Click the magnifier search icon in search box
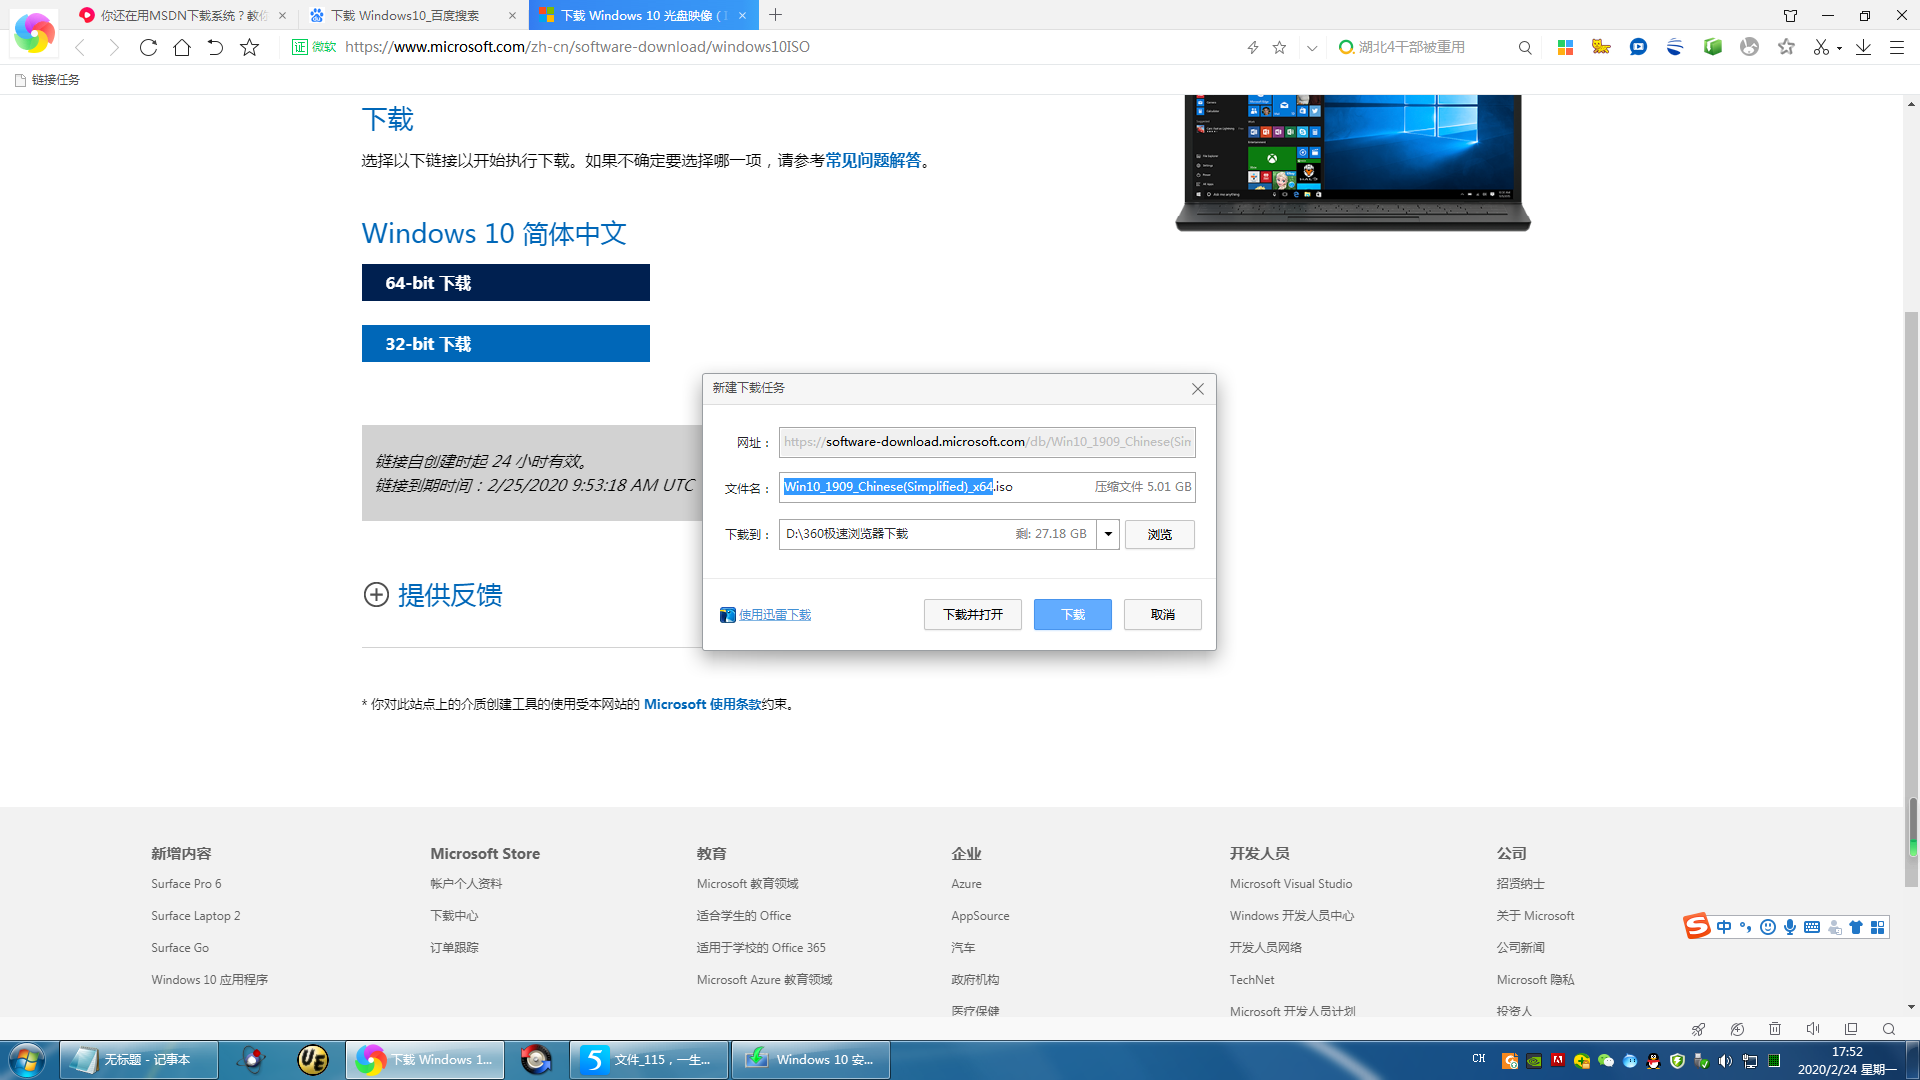 pos(1525,47)
